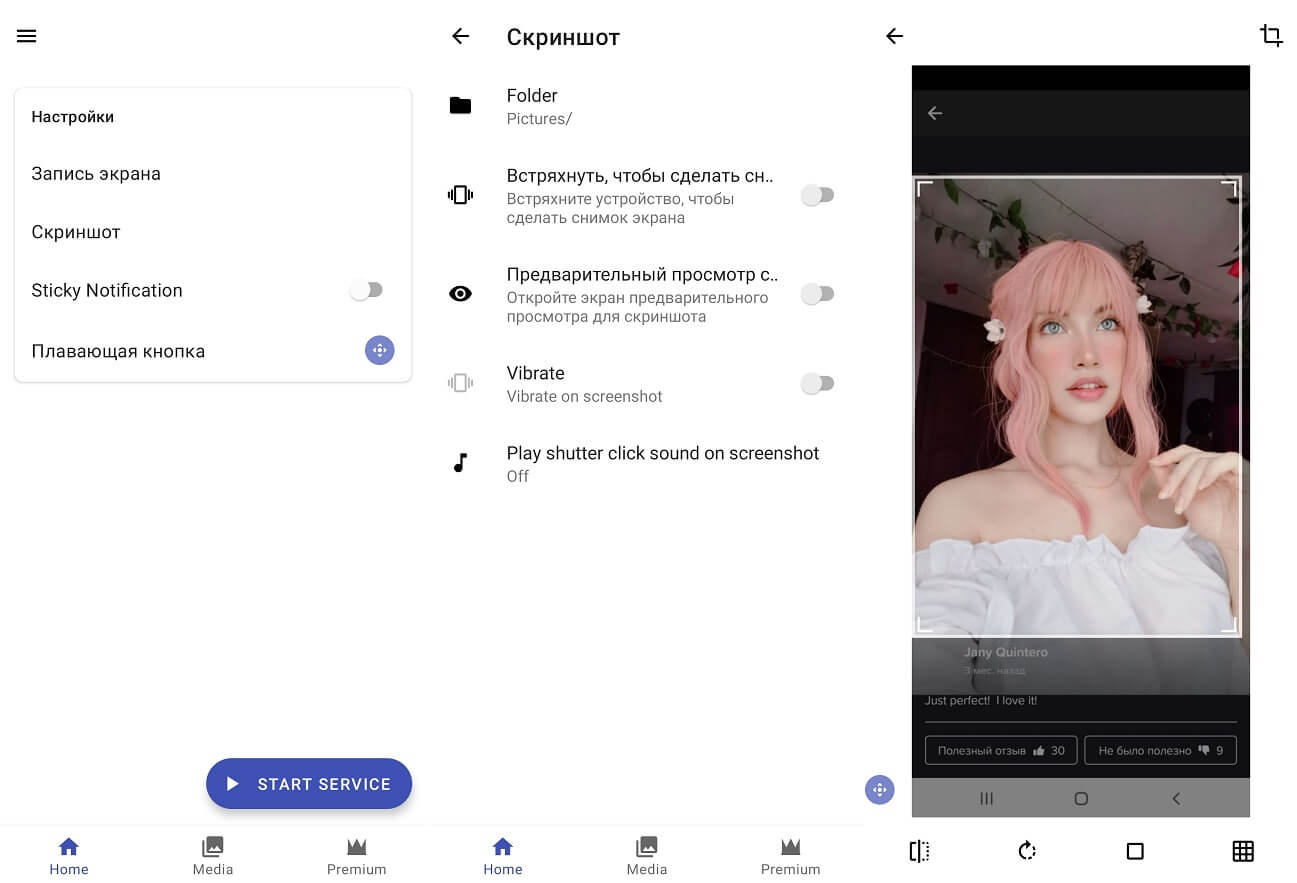Open the crop tool in the top right
This screenshot has height=883, width=1297.
[1271, 35]
